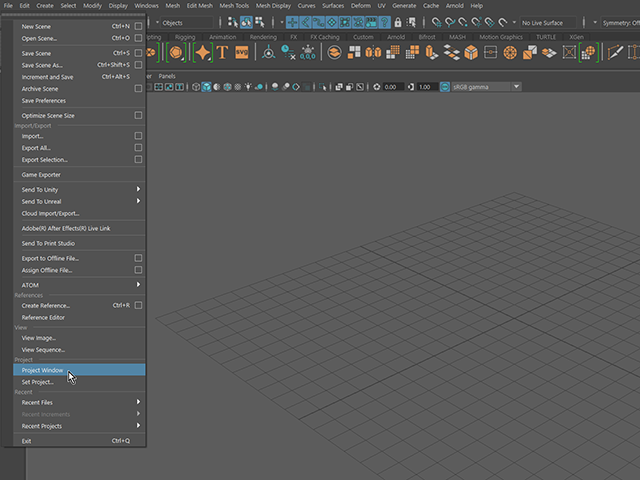The image size is (640, 480).
Task: Choose Set Project... from File menu
Action: pos(79,382)
